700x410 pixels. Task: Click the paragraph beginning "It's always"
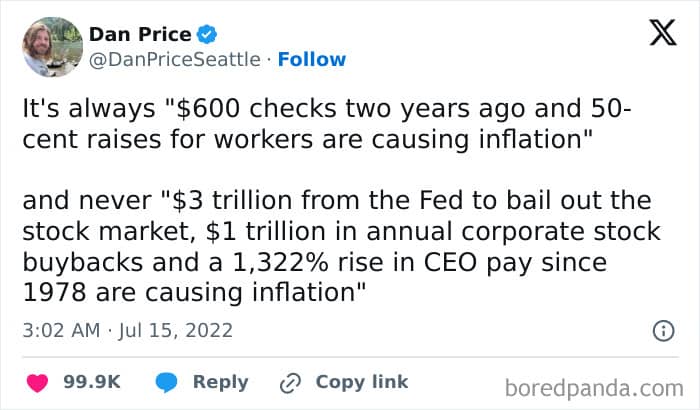[x=327, y=124]
